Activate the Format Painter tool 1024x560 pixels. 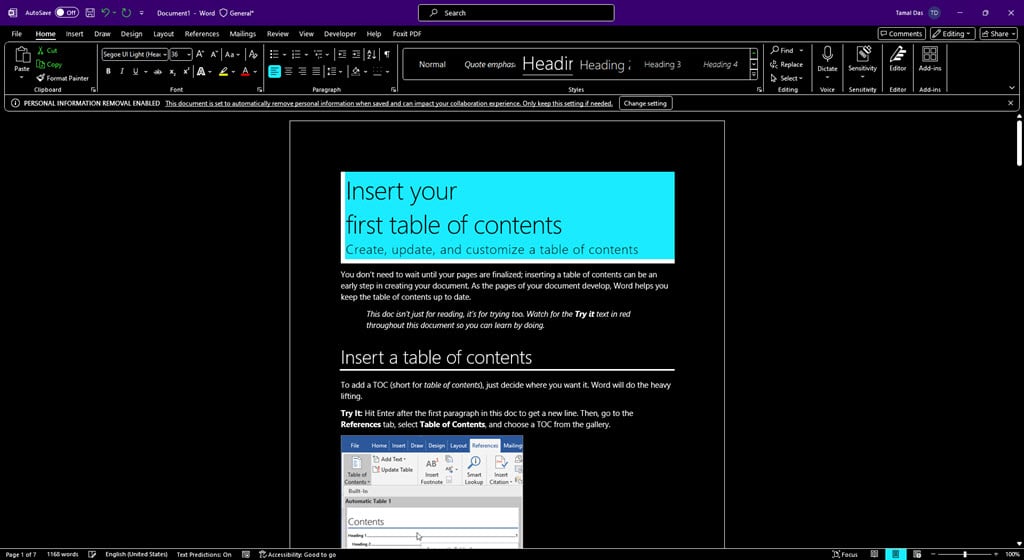pos(63,78)
